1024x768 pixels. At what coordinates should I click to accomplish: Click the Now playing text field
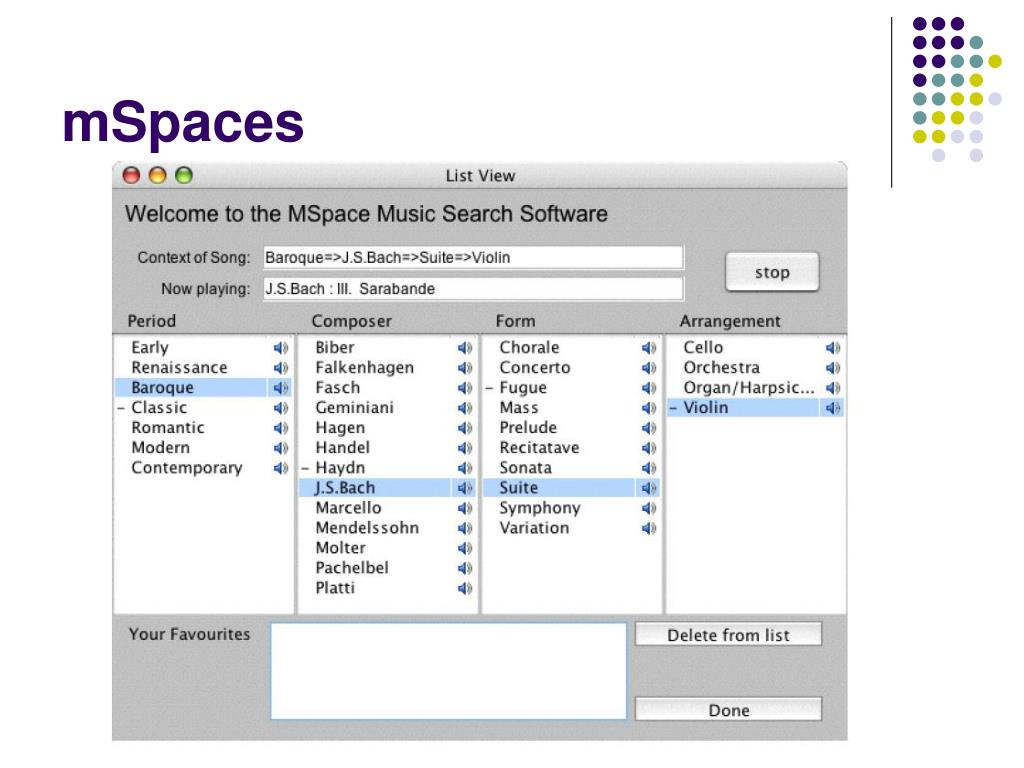[x=473, y=289]
